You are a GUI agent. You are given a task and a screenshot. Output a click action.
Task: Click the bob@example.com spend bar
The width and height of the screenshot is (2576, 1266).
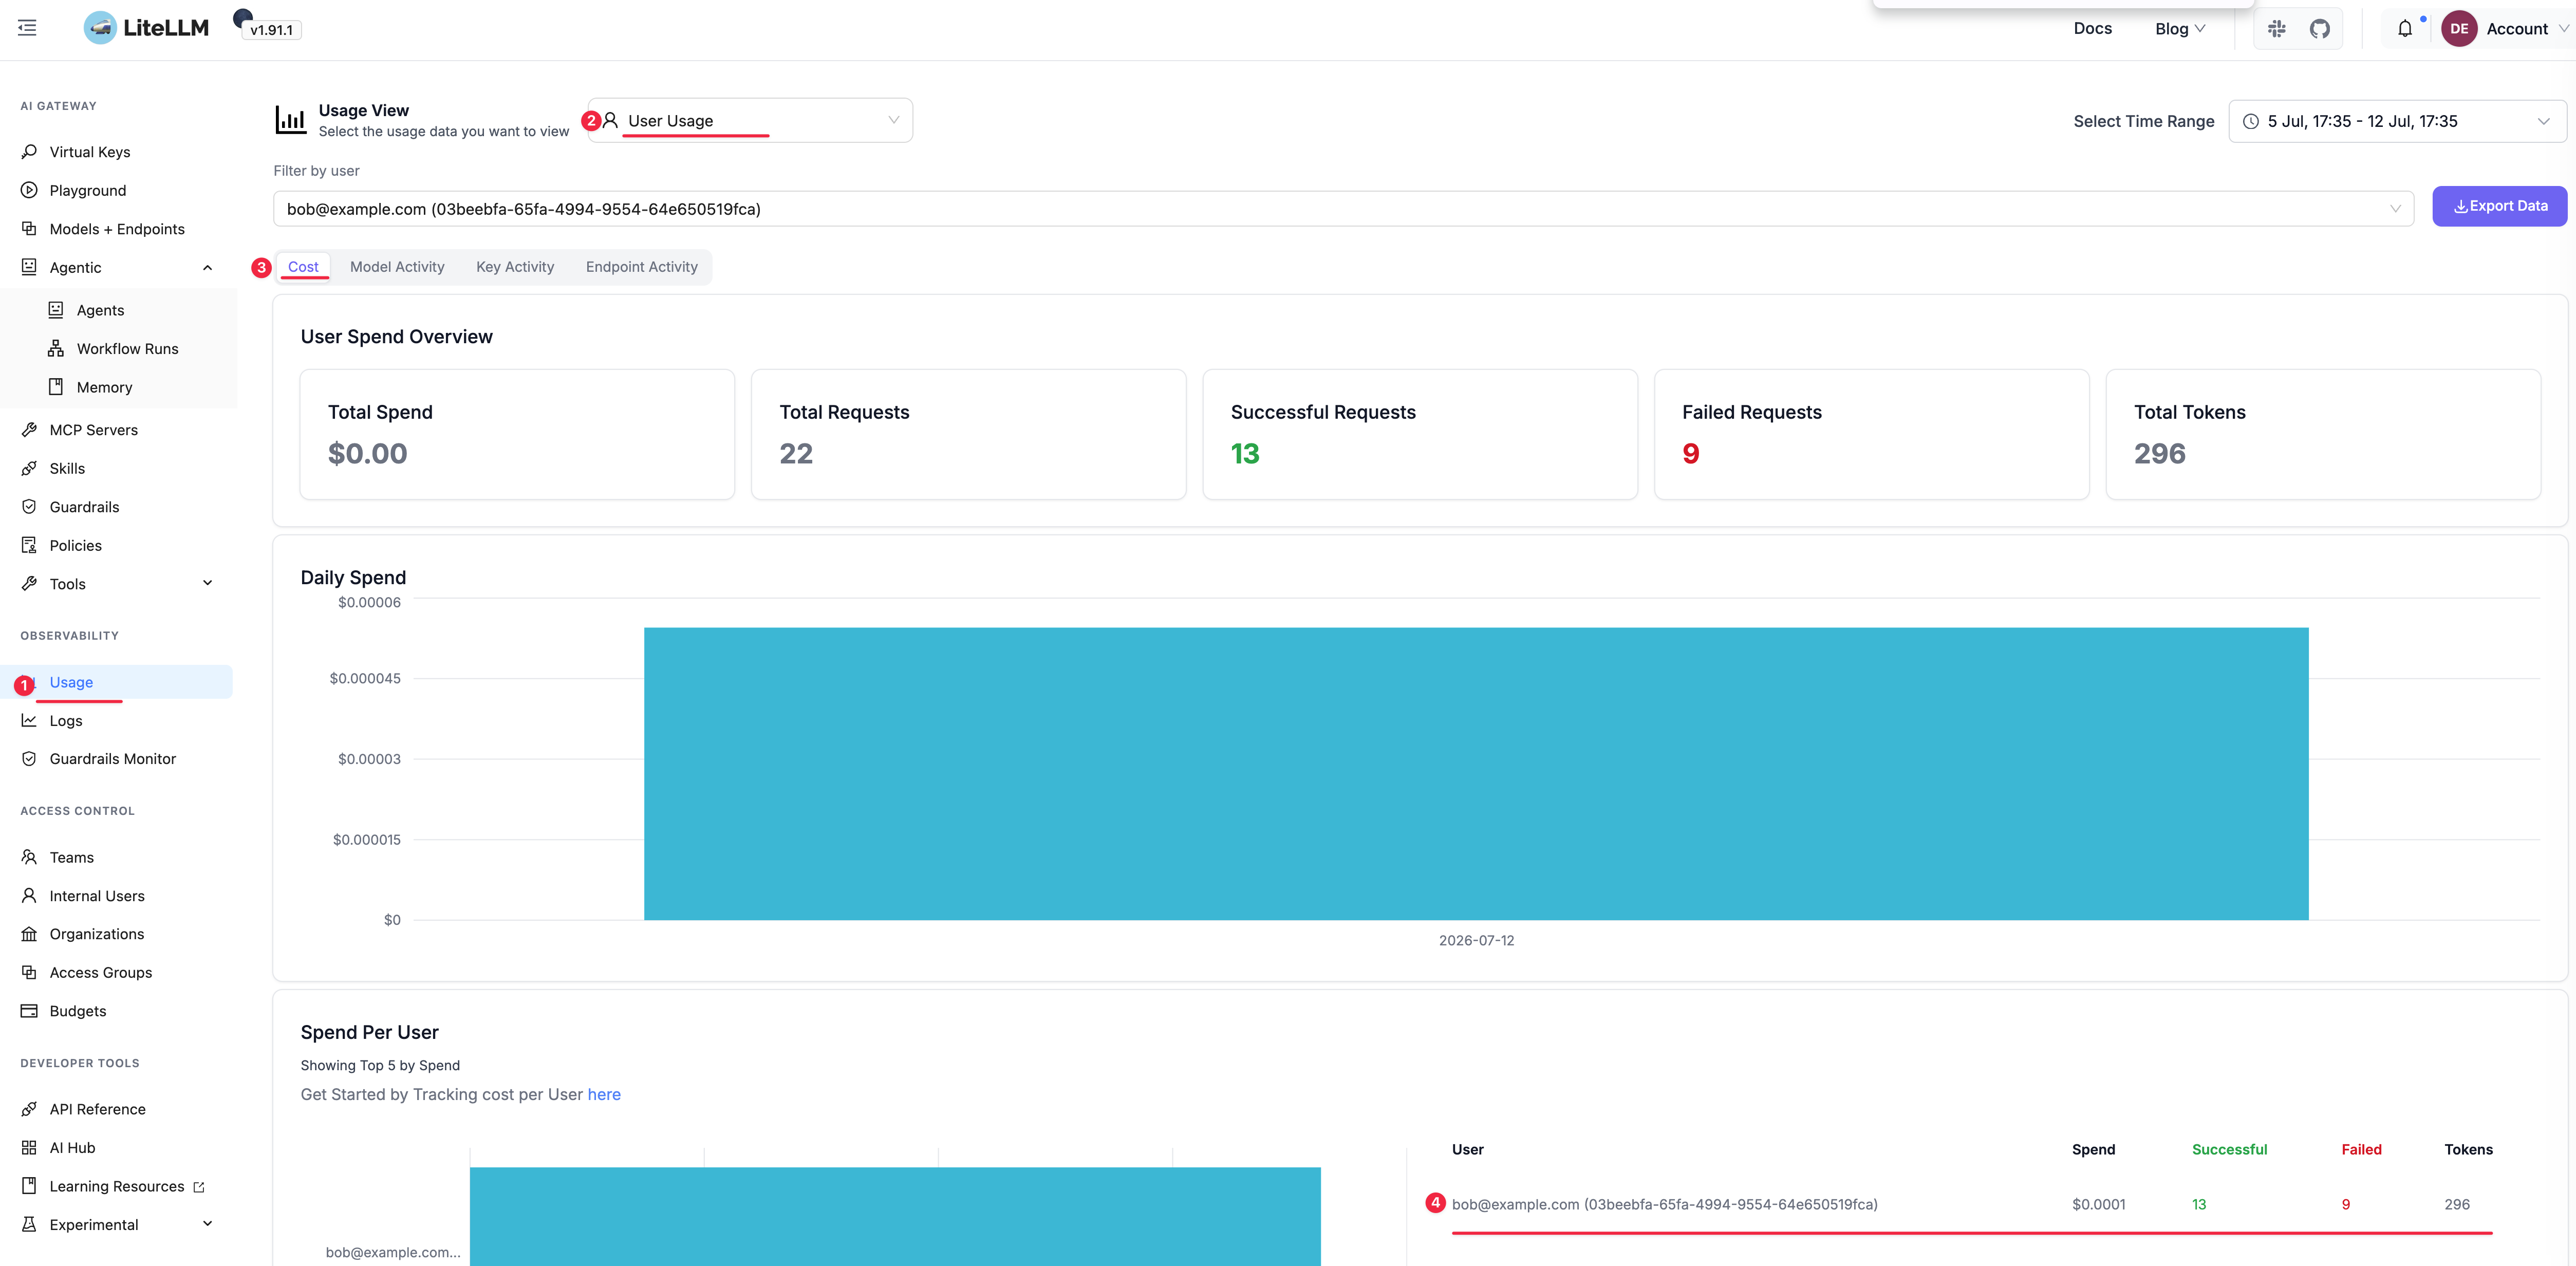pos(895,1216)
